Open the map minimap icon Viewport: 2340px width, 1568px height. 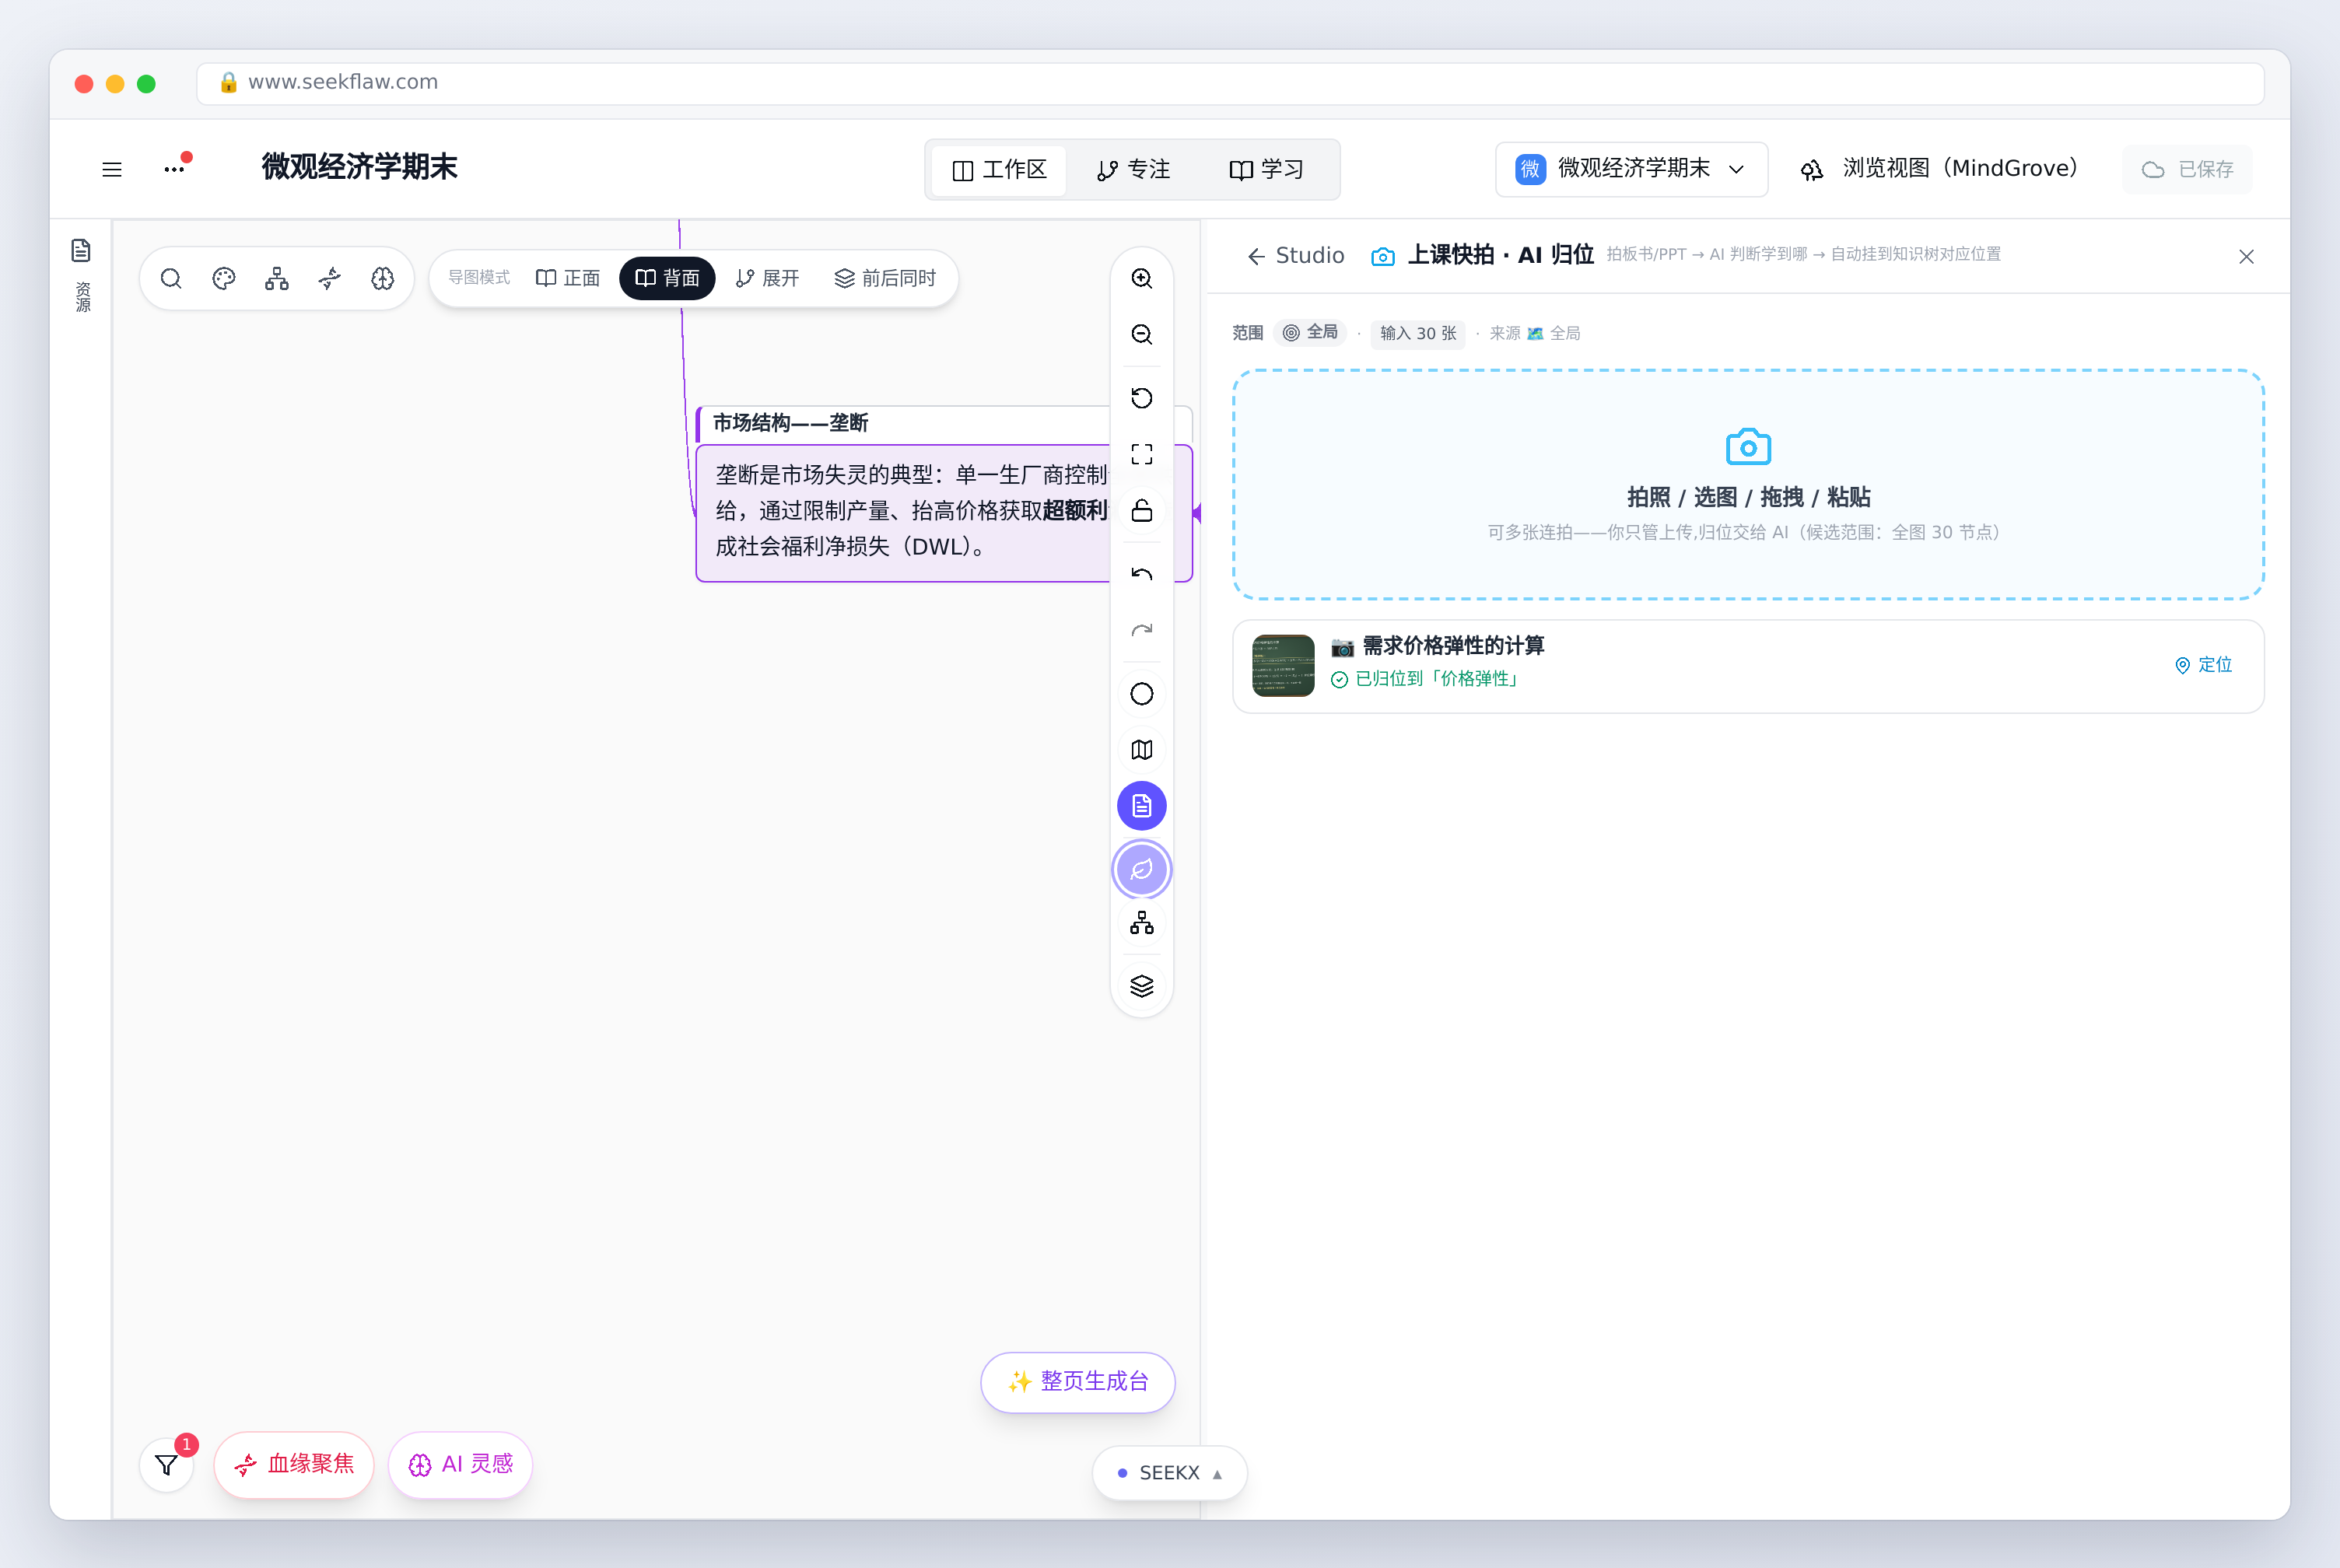1142,750
